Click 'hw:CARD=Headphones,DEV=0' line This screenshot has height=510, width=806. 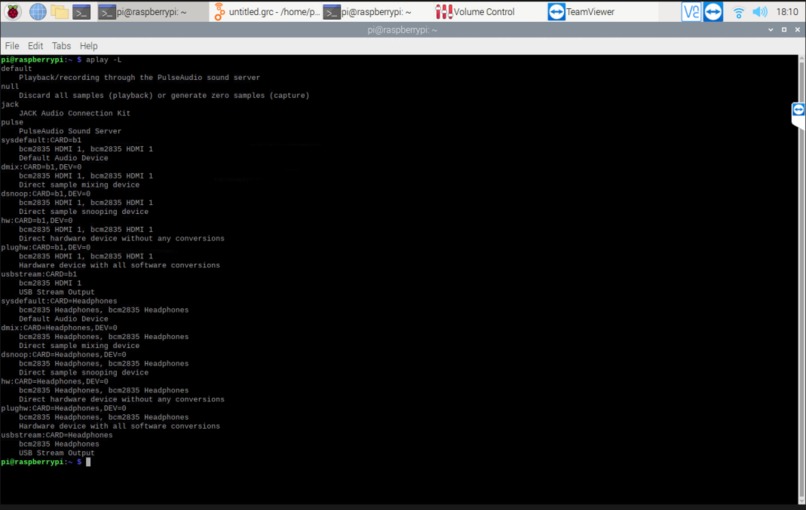point(54,381)
